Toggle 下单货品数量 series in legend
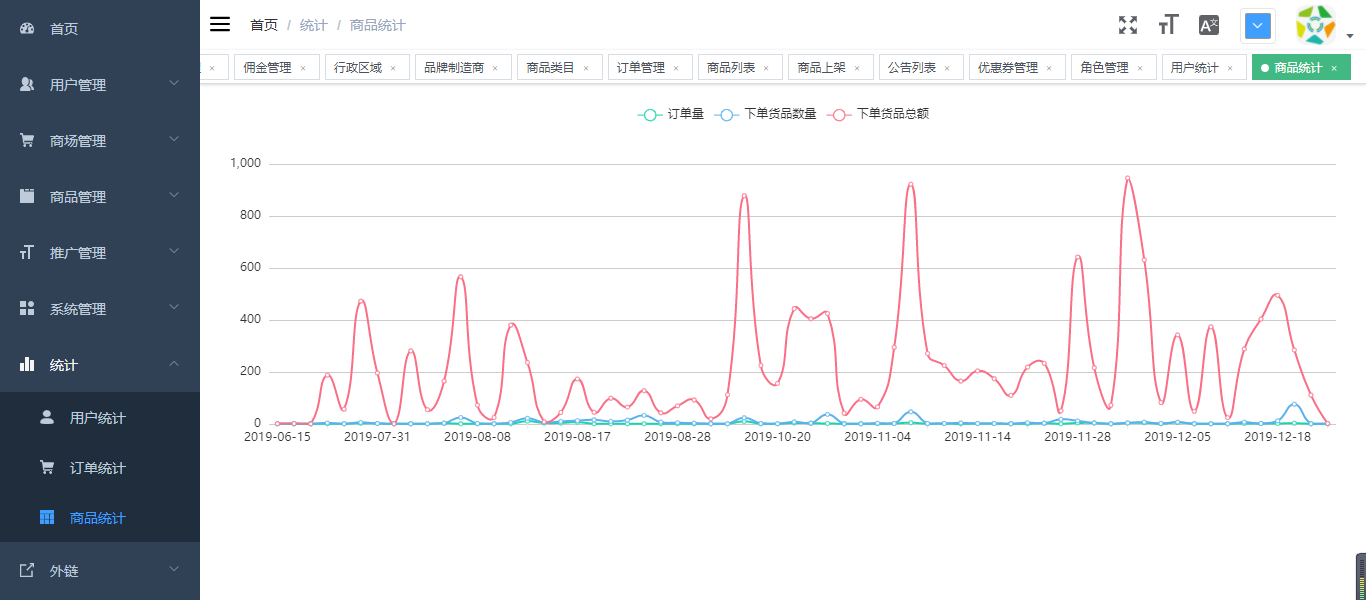1366x600 pixels. click(x=766, y=114)
